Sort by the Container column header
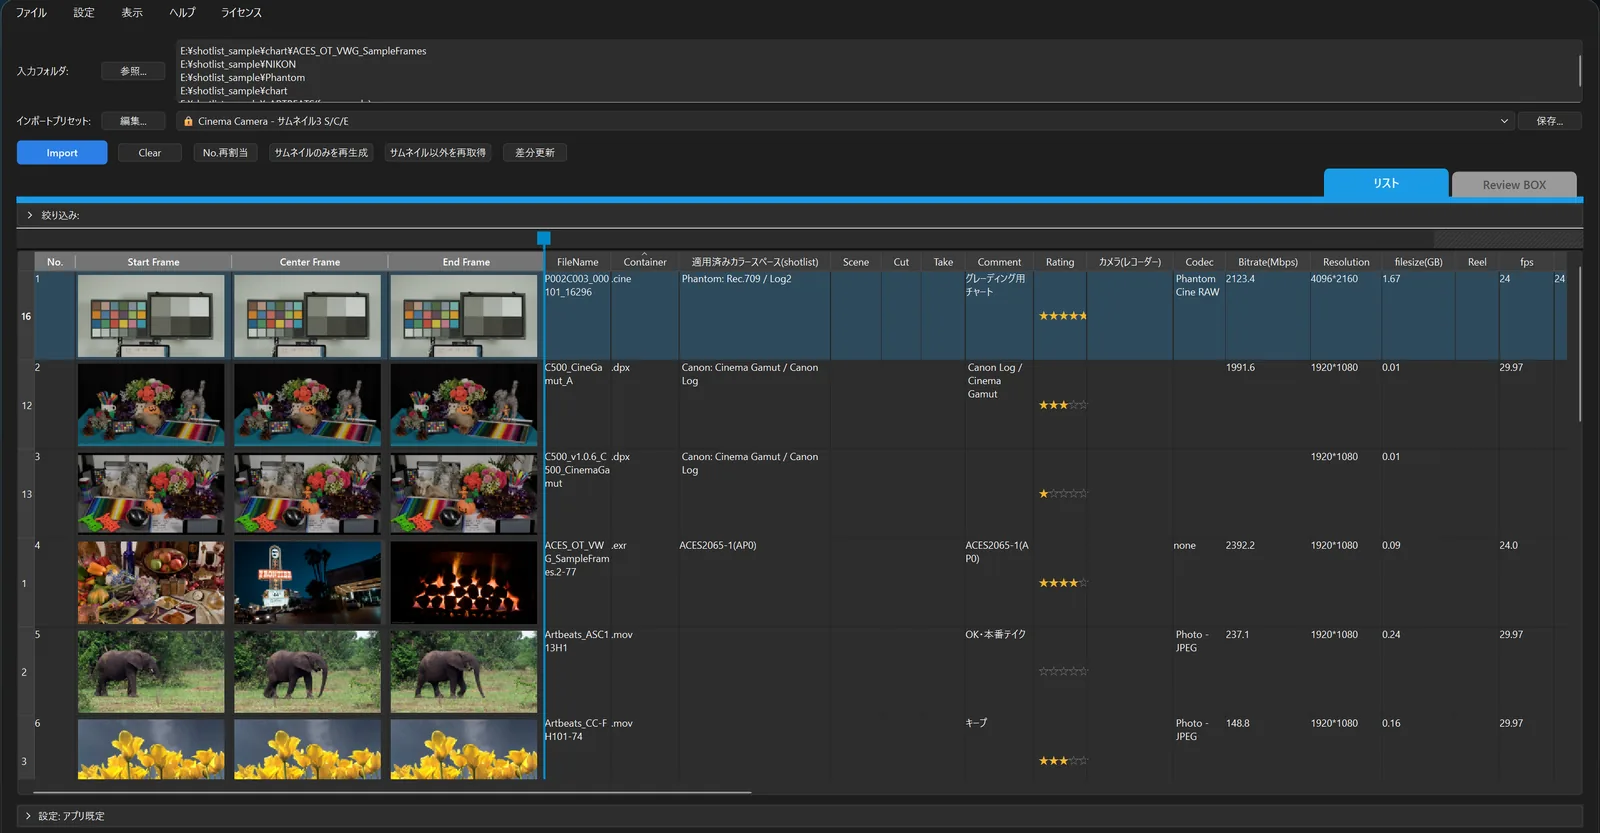The width and height of the screenshot is (1600, 833). click(645, 262)
